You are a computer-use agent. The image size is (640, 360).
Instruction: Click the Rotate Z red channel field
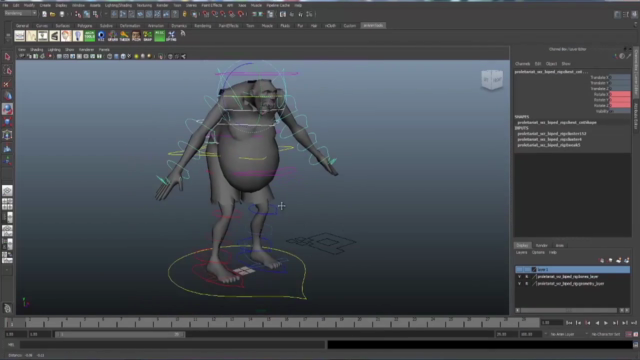pos(620,105)
